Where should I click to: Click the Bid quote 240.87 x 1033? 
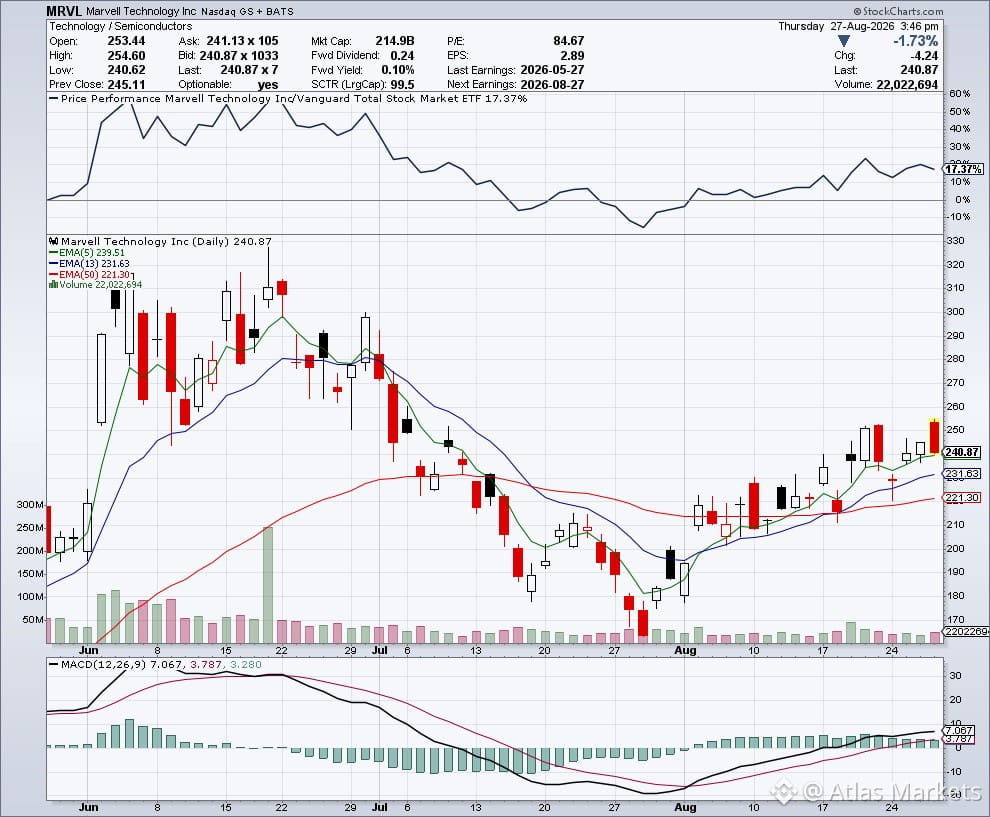pyautogui.click(x=239, y=56)
